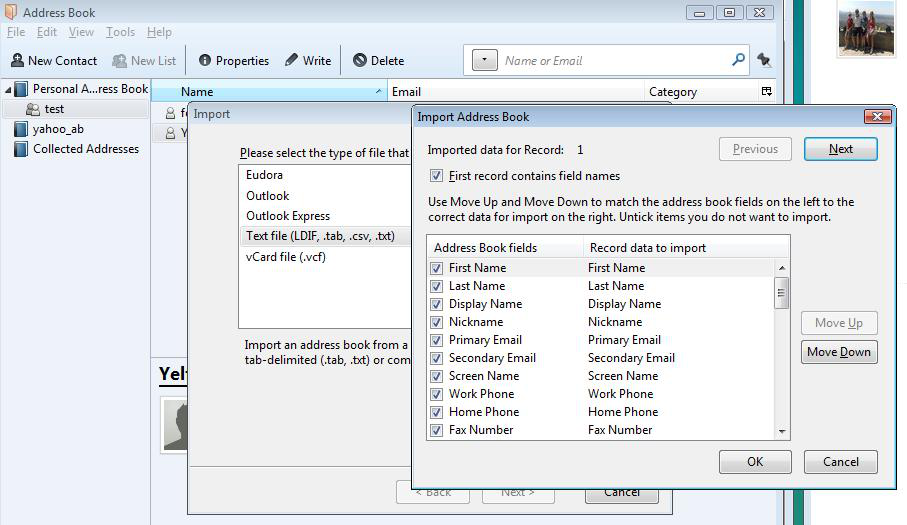The height and width of the screenshot is (525, 907).
Task: Select the test mailing list
Action: 53,109
